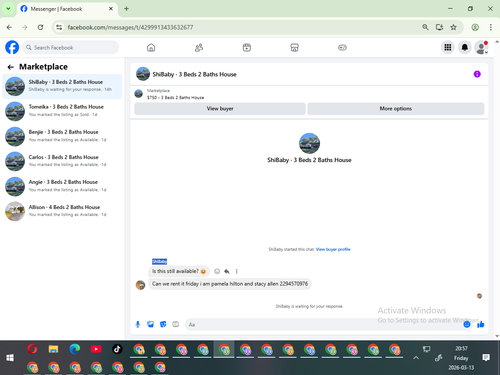Open Chrome profile icon
The height and width of the screenshot is (375, 500).
tap(475, 27)
